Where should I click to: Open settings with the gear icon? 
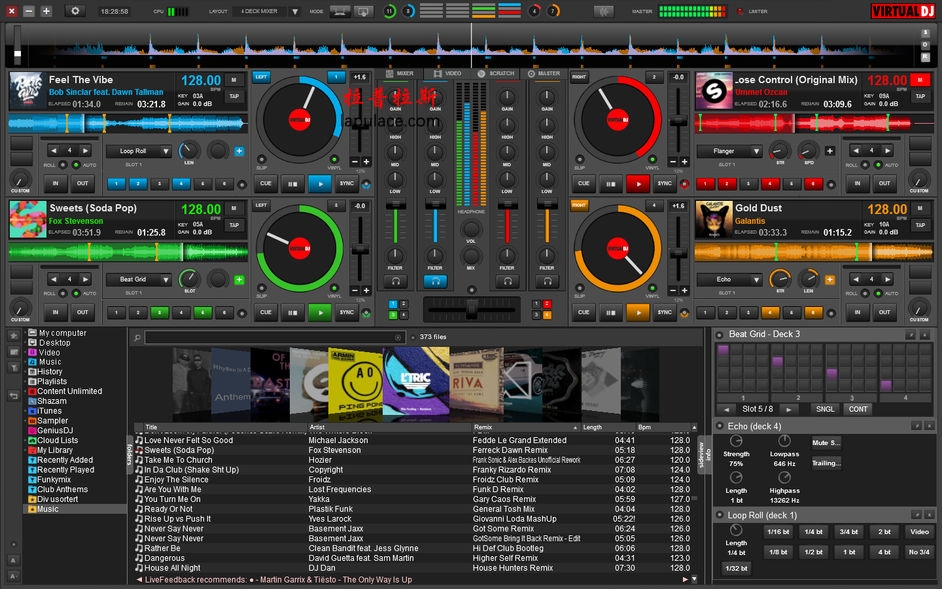coord(76,11)
